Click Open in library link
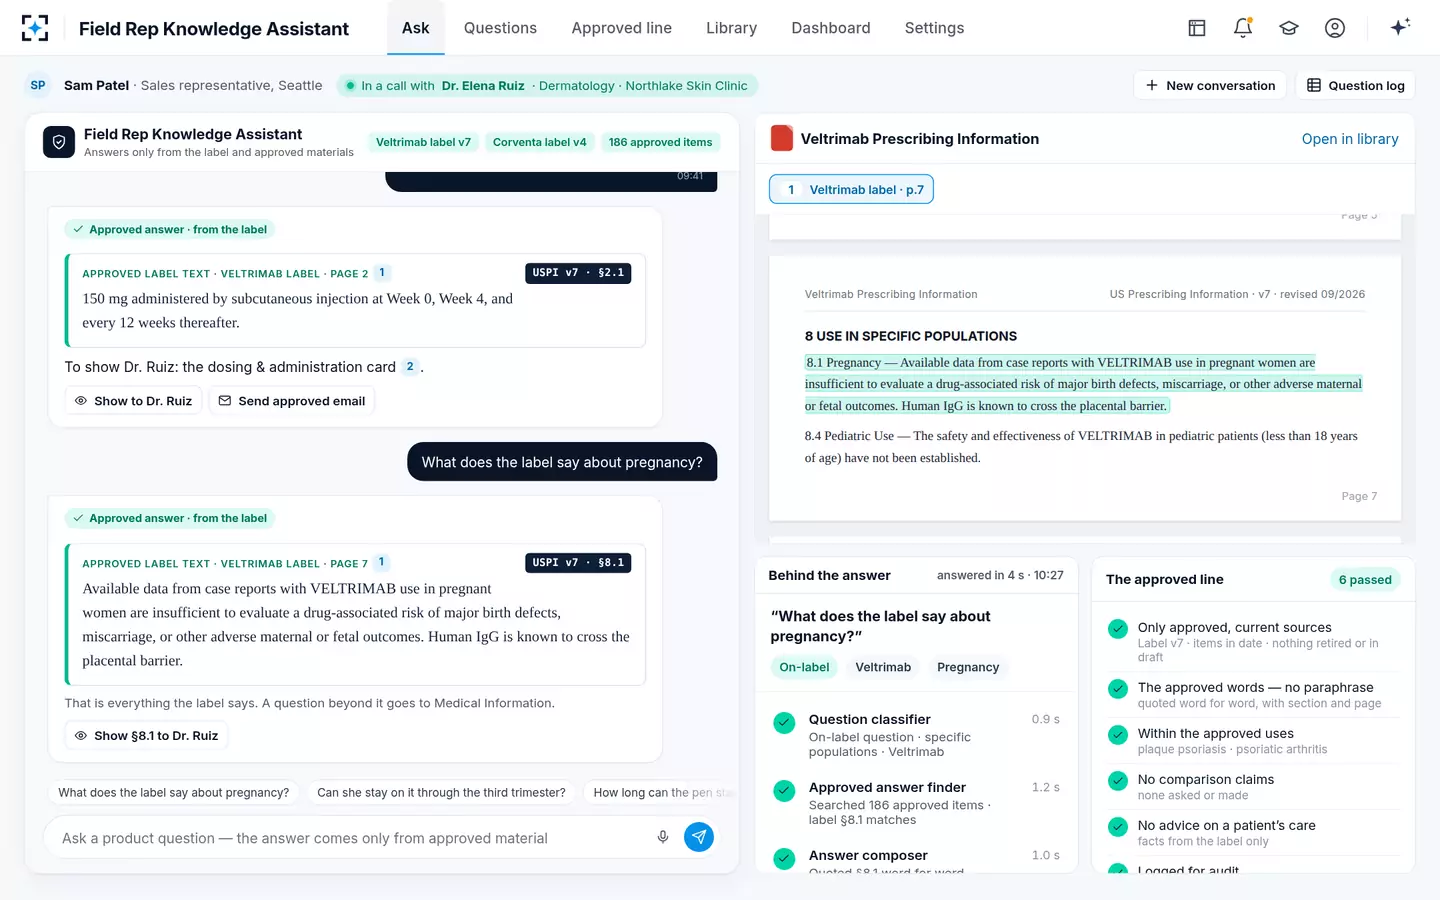 tap(1350, 139)
